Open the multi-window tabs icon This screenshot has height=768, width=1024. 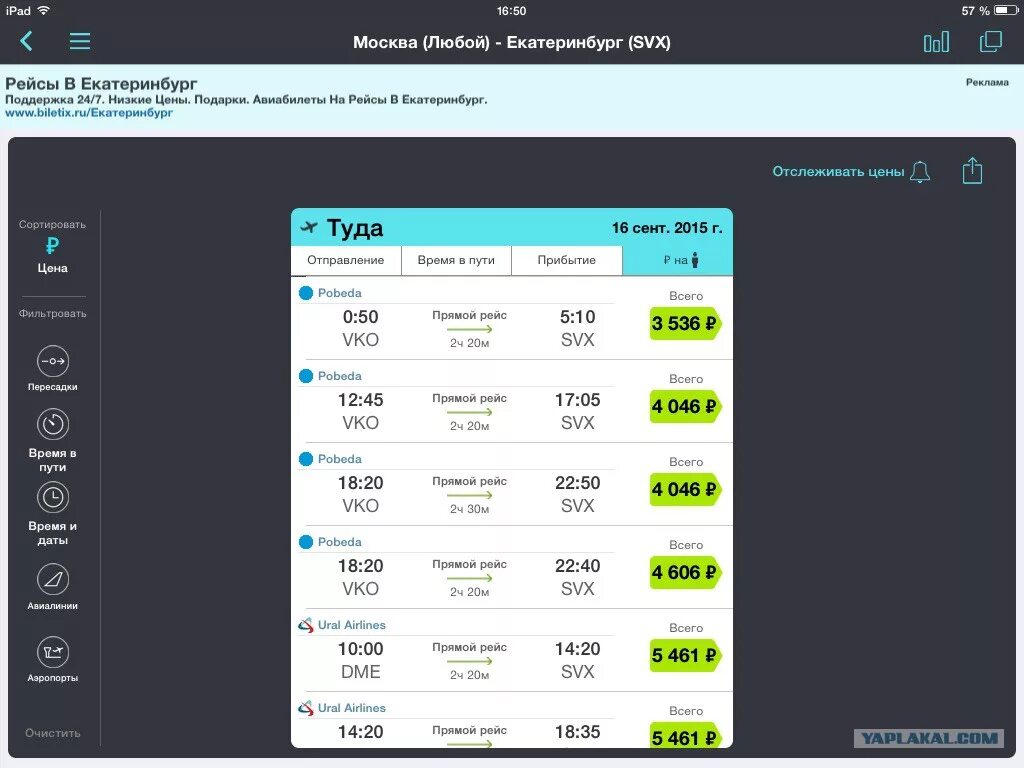991,41
